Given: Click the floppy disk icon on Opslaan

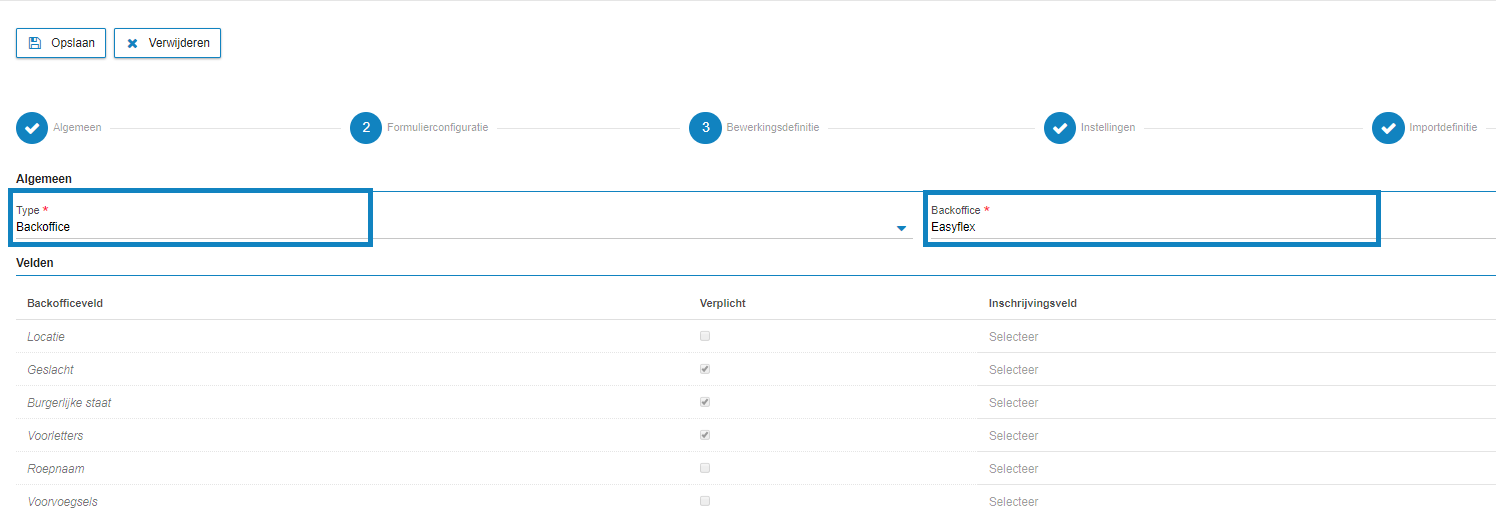Looking at the screenshot, I should pyautogui.click(x=35, y=43).
